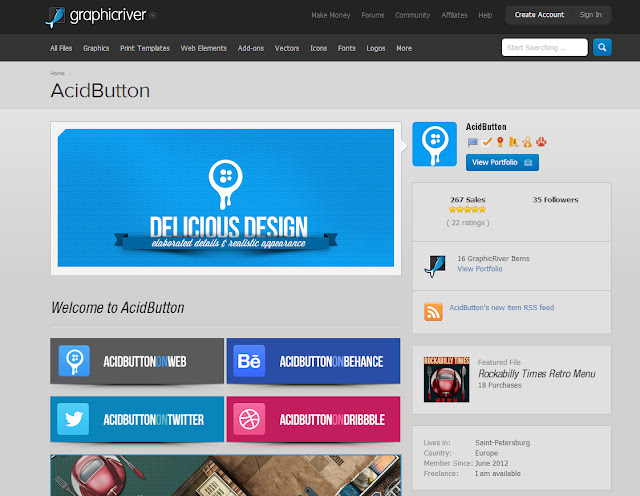
Task: Select All Files category
Action: tap(61, 48)
